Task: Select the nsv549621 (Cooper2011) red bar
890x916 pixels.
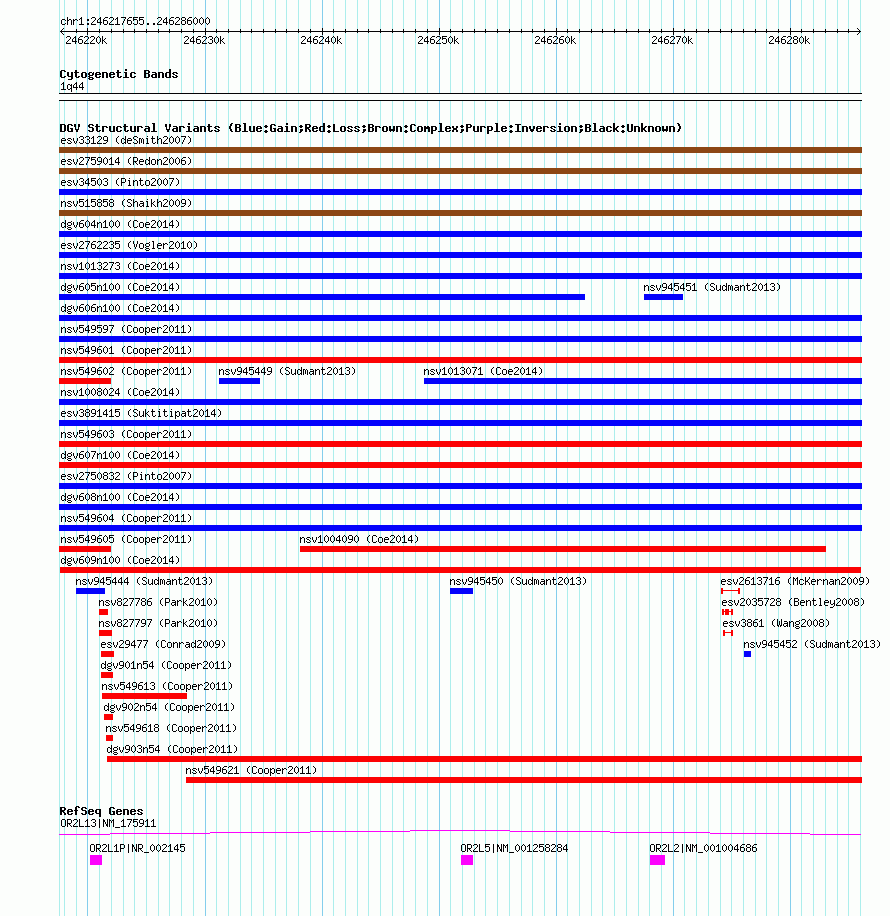Action: [524, 781]
